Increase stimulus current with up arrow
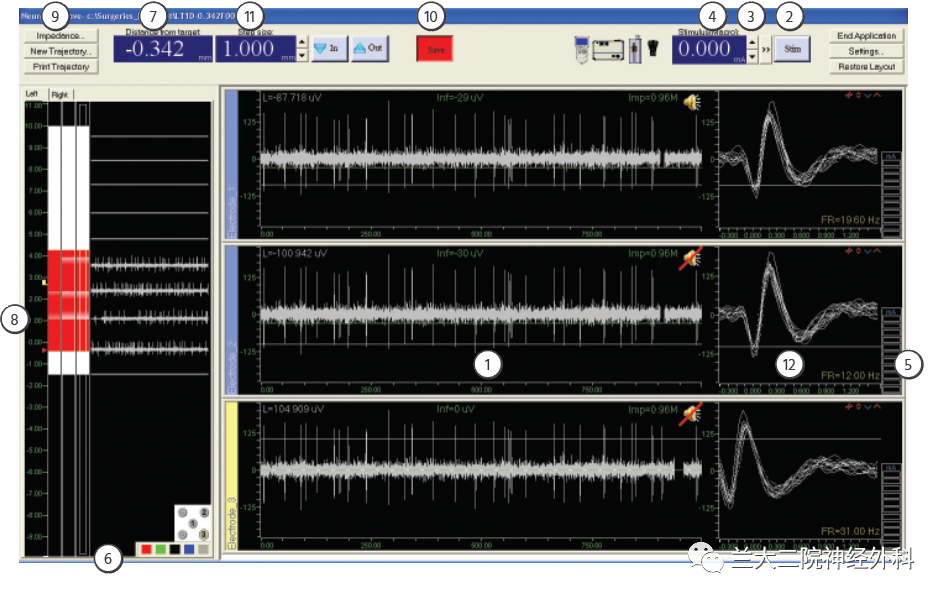Screen dimensions: 945x600 (752, 42)
